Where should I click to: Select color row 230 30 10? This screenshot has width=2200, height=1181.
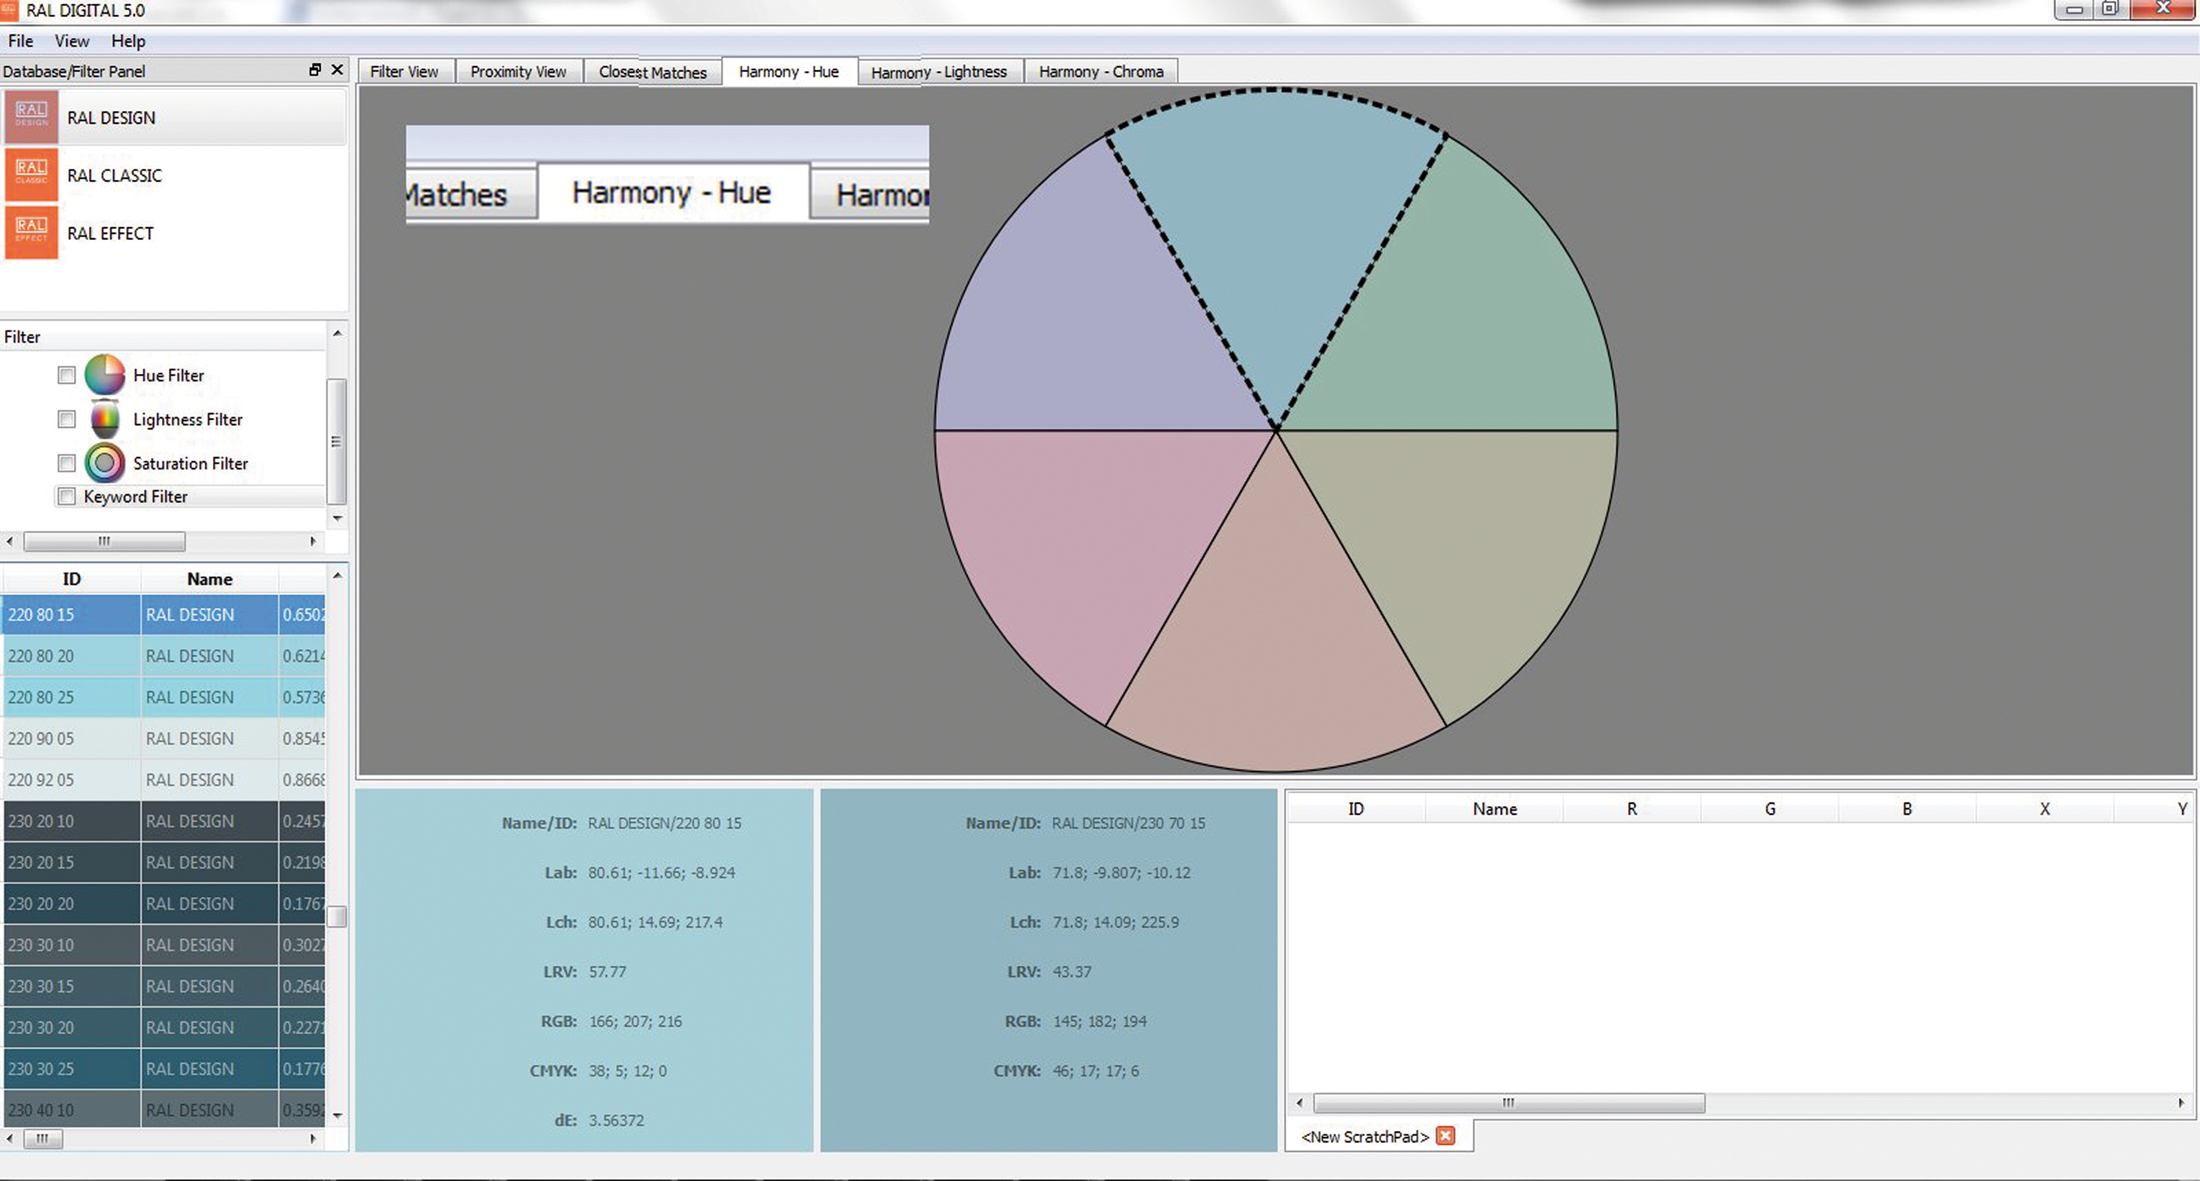(x=164, y=944)
